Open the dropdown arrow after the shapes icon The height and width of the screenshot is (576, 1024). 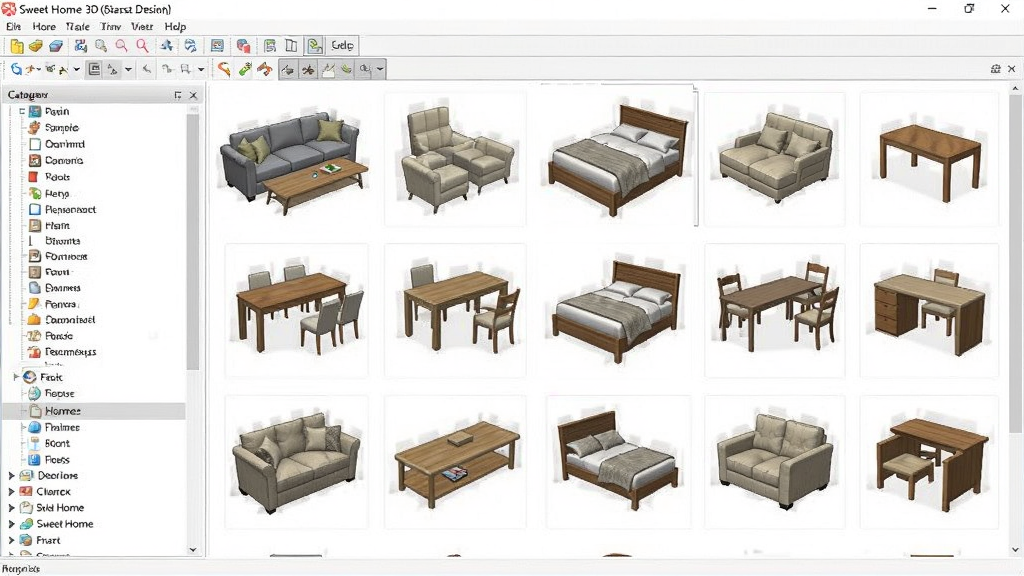[x=128, y=69]
